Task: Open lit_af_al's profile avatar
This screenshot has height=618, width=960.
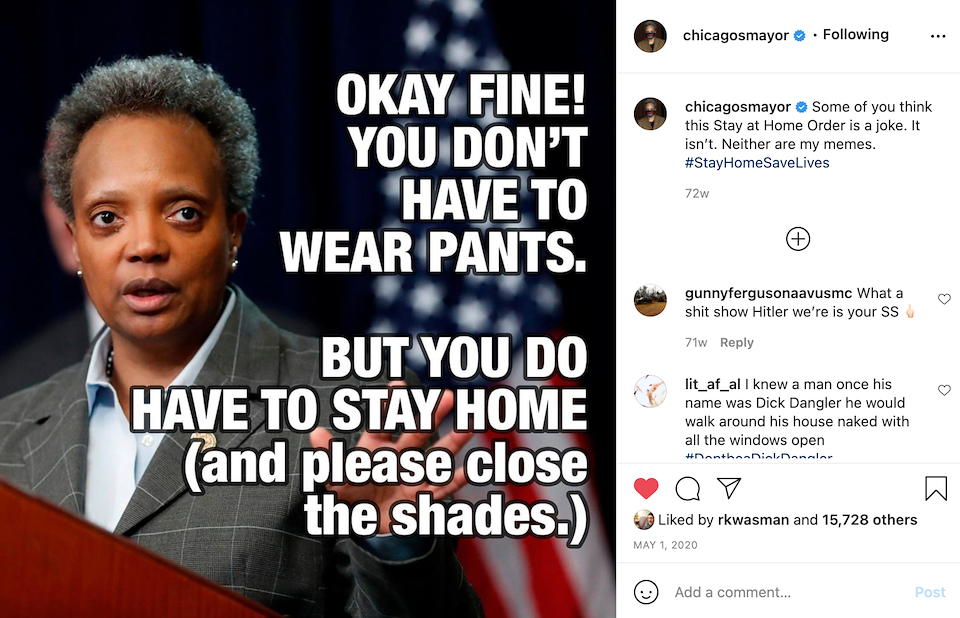Action: [650, 391]
